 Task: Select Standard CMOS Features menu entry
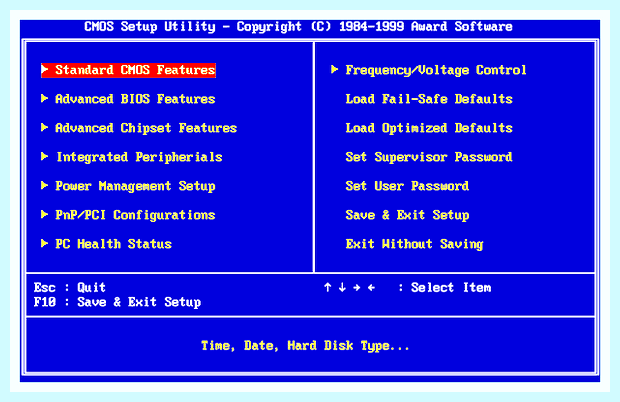(129, 70)
